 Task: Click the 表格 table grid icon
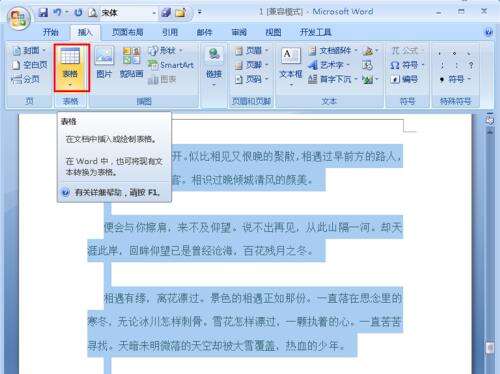70,56
